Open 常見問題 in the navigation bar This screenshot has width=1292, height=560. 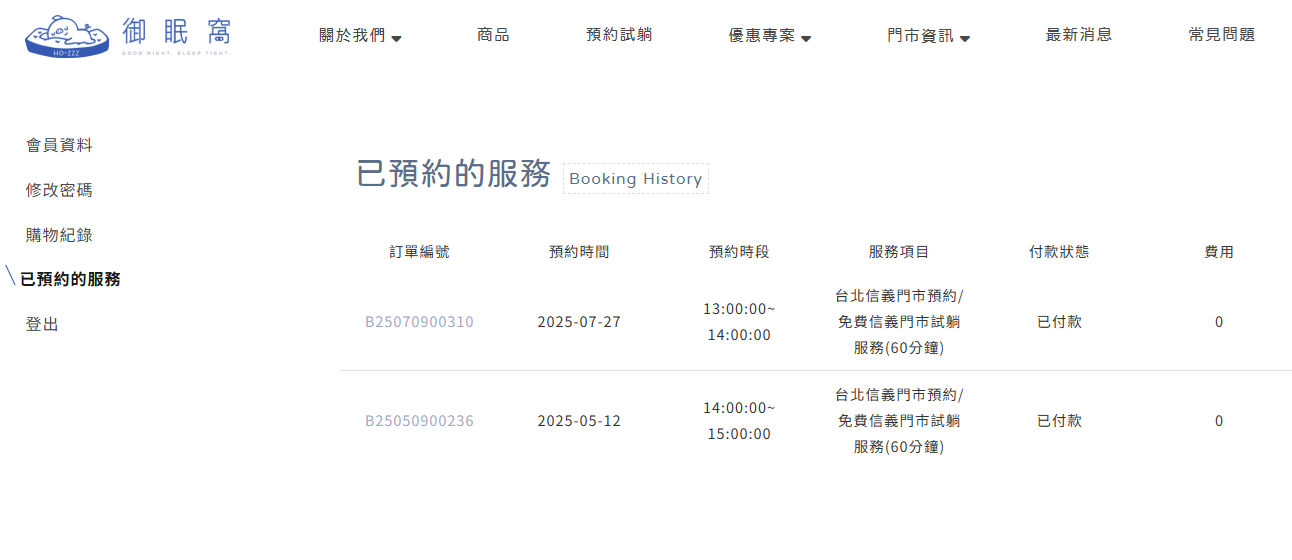tap(1221, 35)
